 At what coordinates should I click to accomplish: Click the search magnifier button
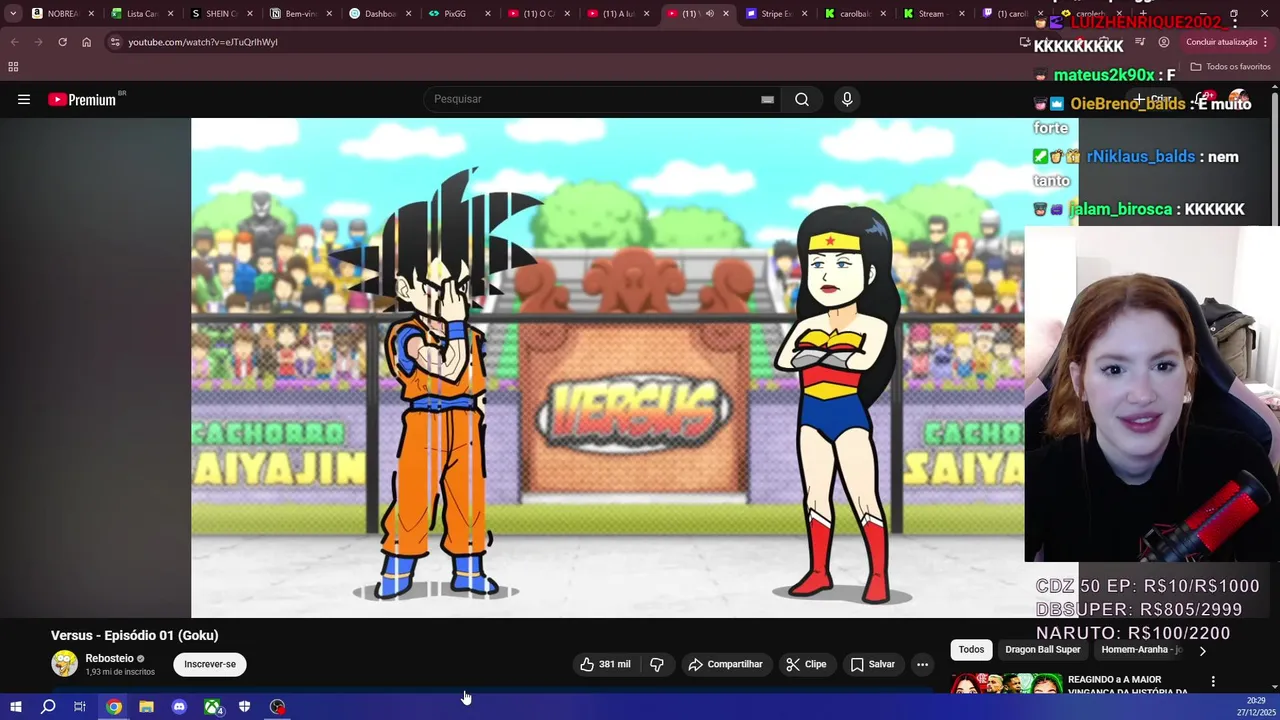point(802,99)
